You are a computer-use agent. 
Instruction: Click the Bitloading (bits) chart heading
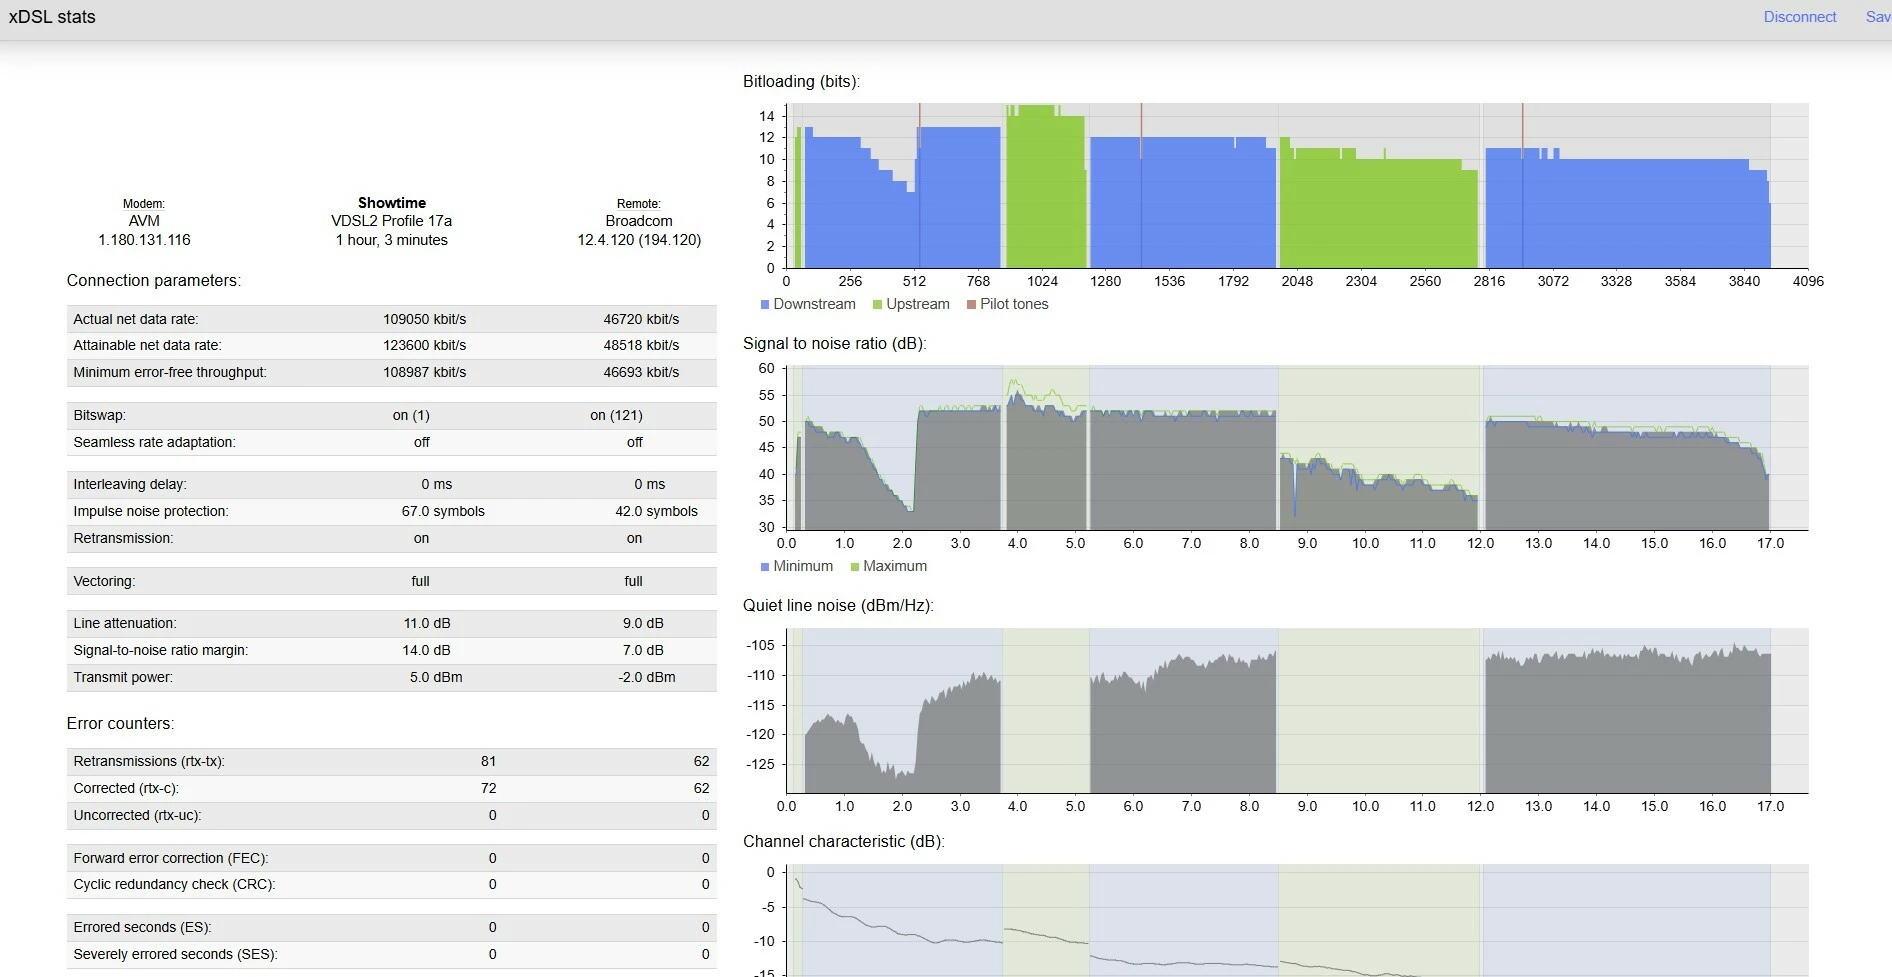(801, 81)
